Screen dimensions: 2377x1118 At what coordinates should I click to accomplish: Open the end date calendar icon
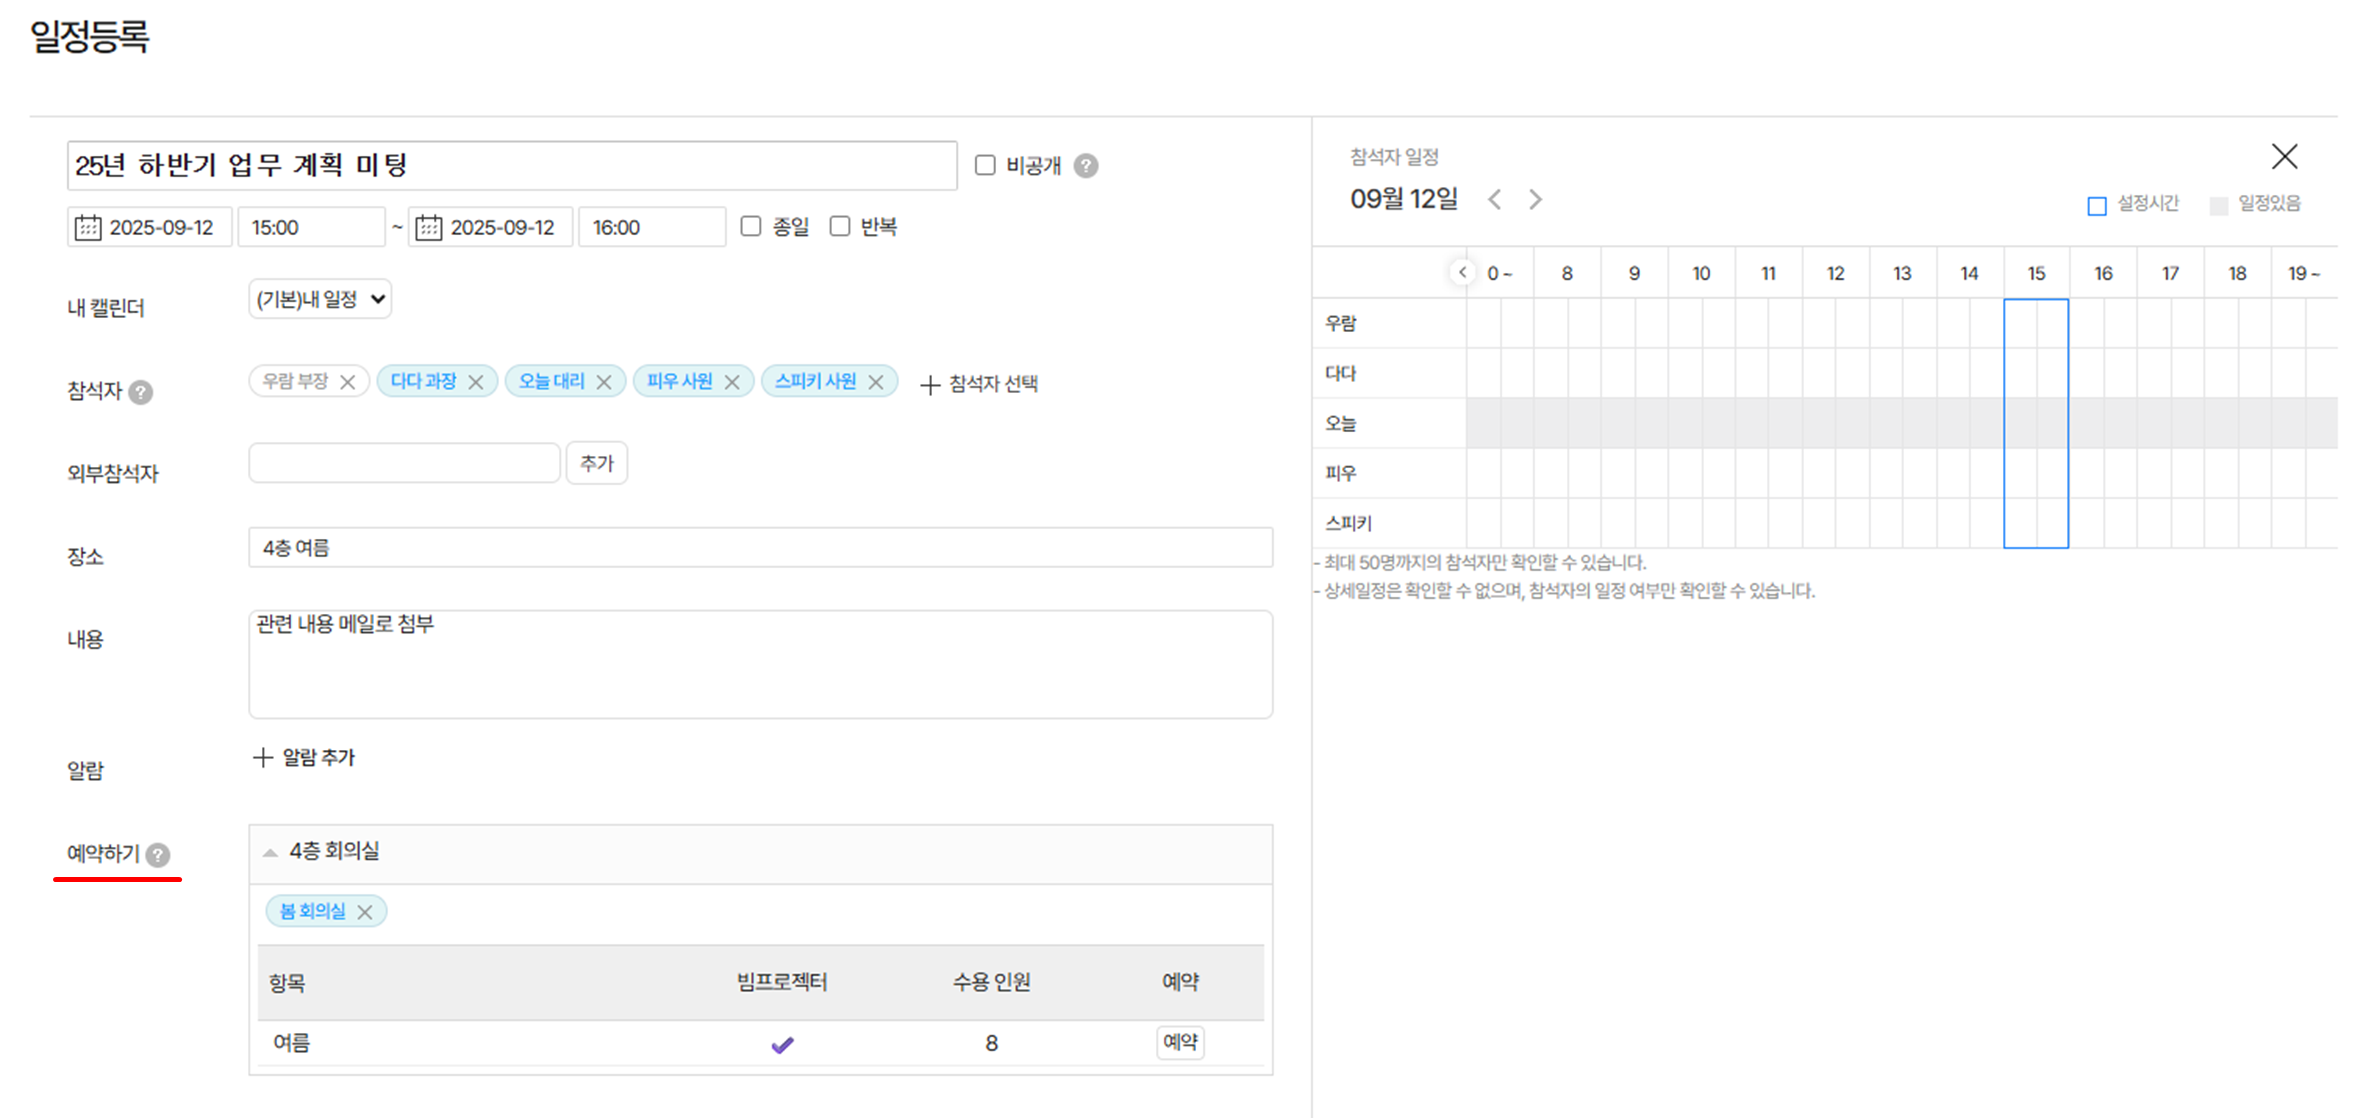click(429, 227)
